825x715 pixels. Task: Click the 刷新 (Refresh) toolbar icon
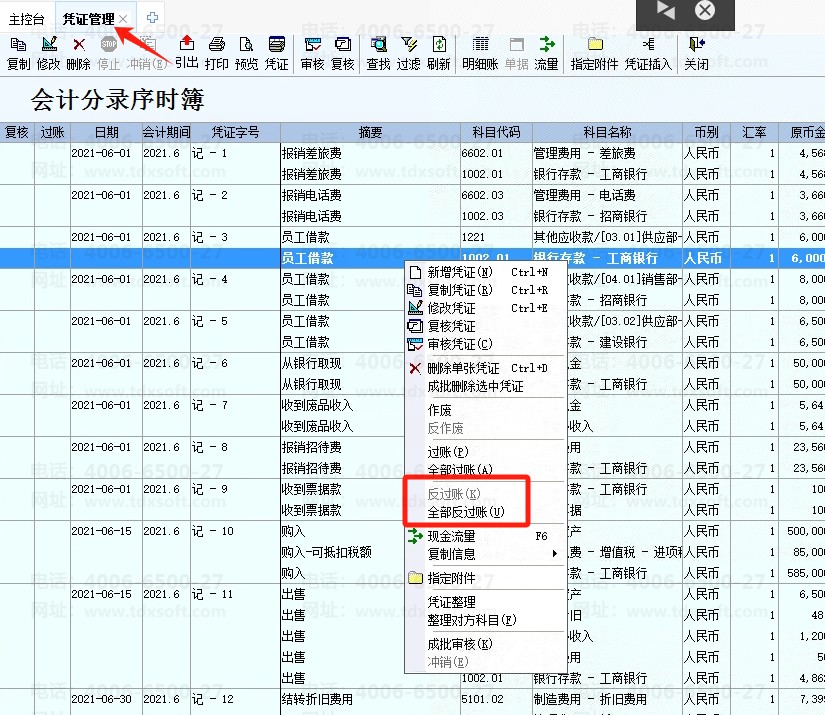click(438, 52)
